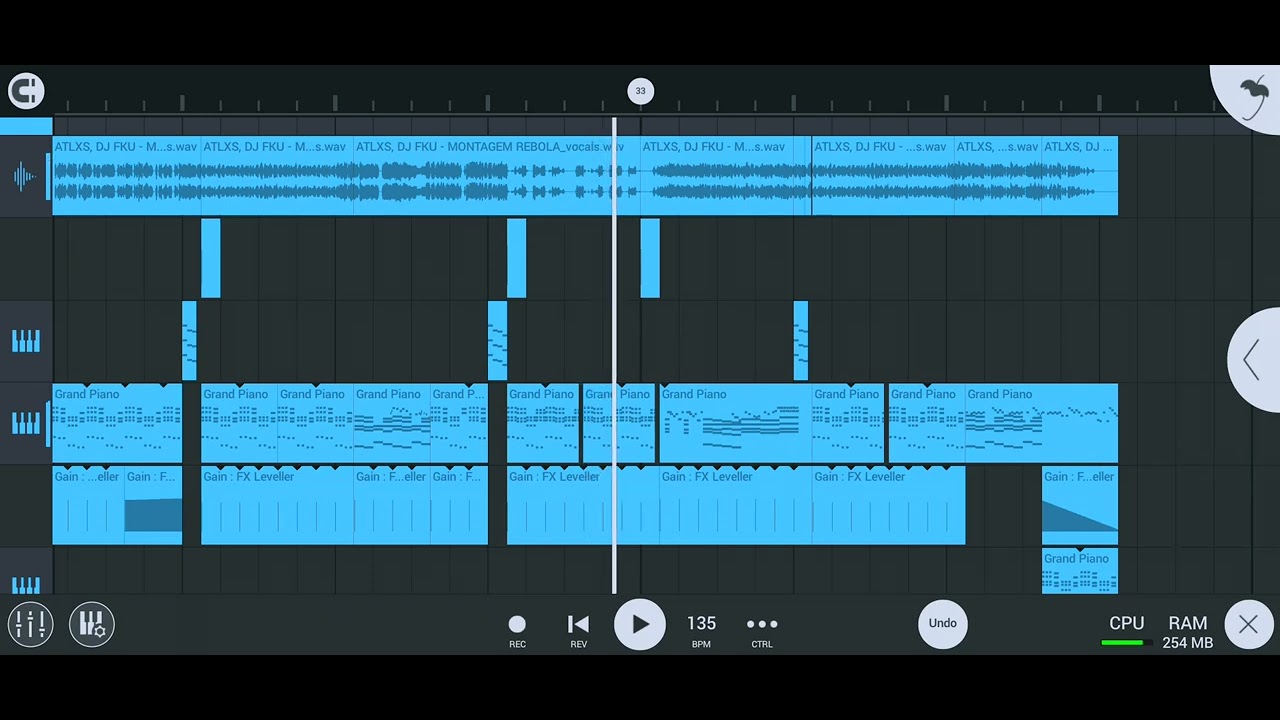Expand the side panel arrow on right edge
The image size is (1280, 720).
tap(1253, 360)
